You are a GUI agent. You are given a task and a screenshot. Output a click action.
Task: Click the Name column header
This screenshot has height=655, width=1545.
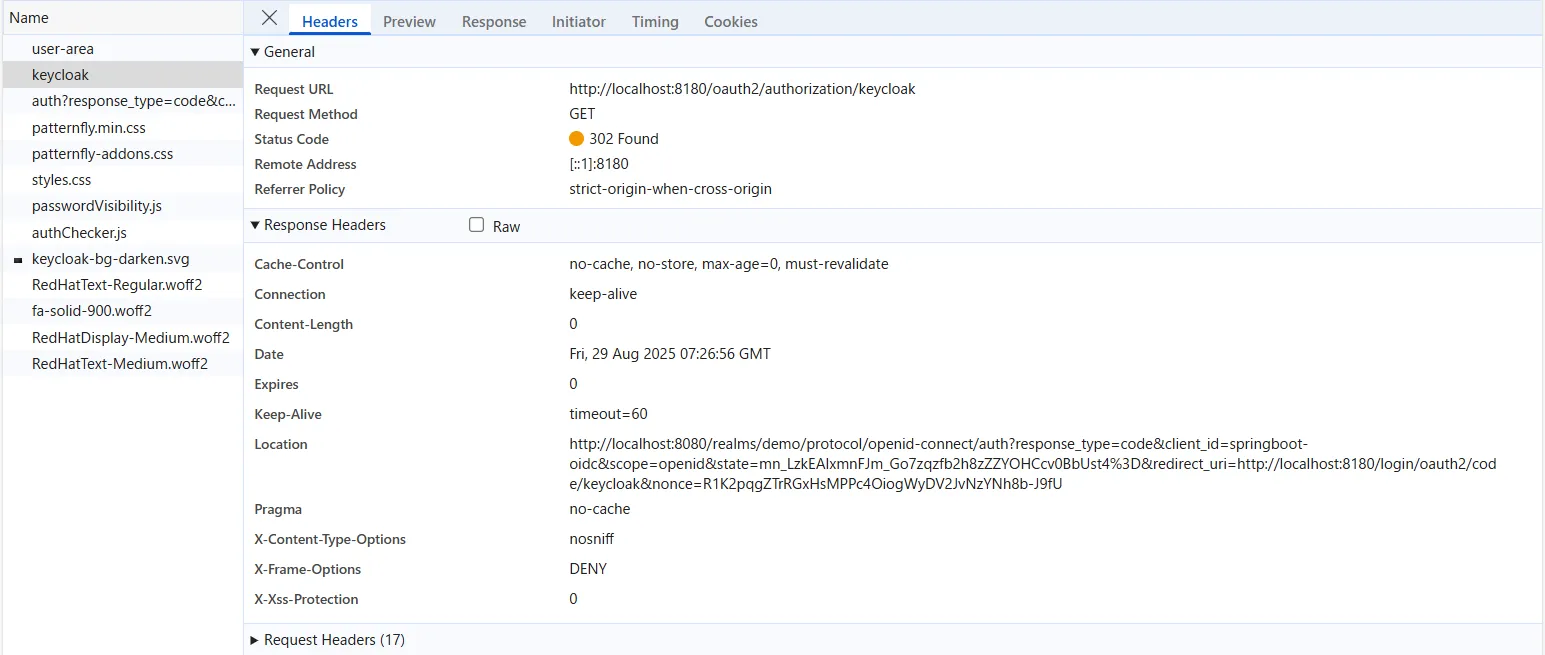(x=29, y=18)
